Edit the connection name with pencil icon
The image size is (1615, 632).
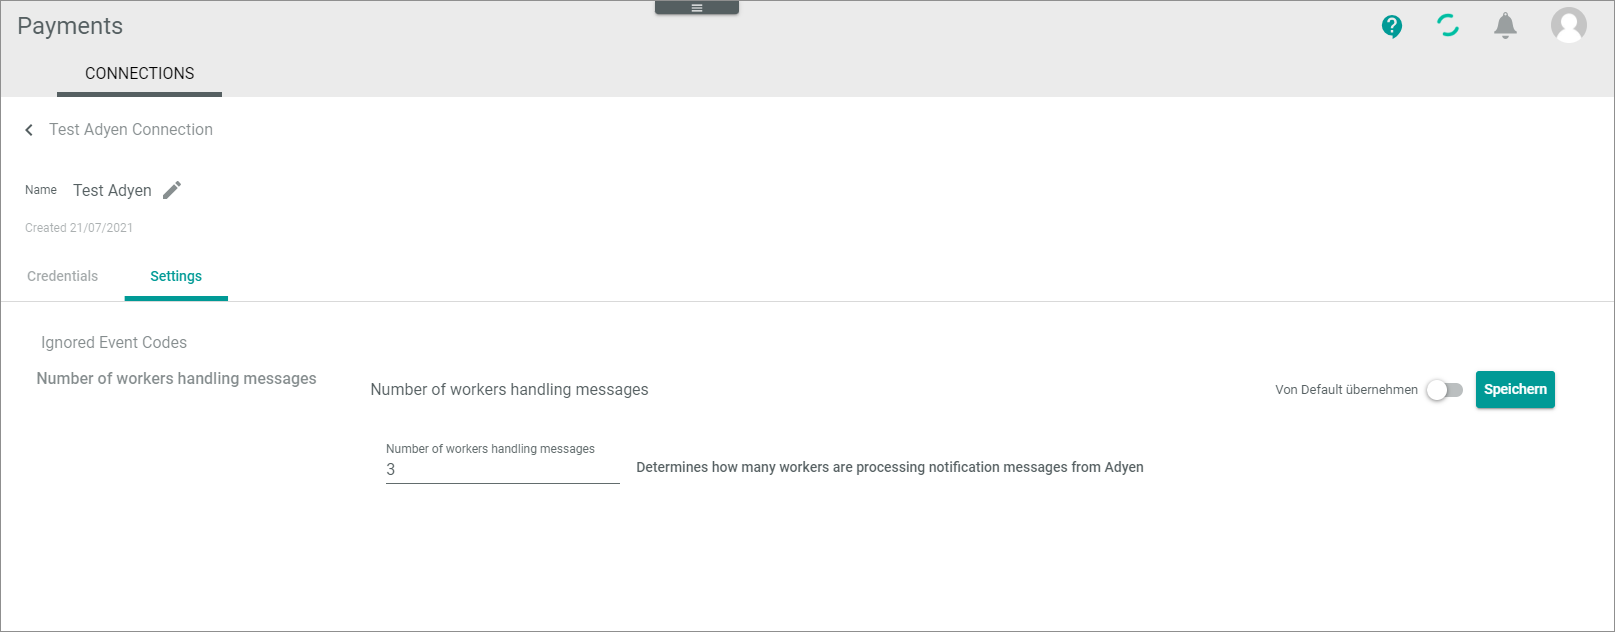172,190
